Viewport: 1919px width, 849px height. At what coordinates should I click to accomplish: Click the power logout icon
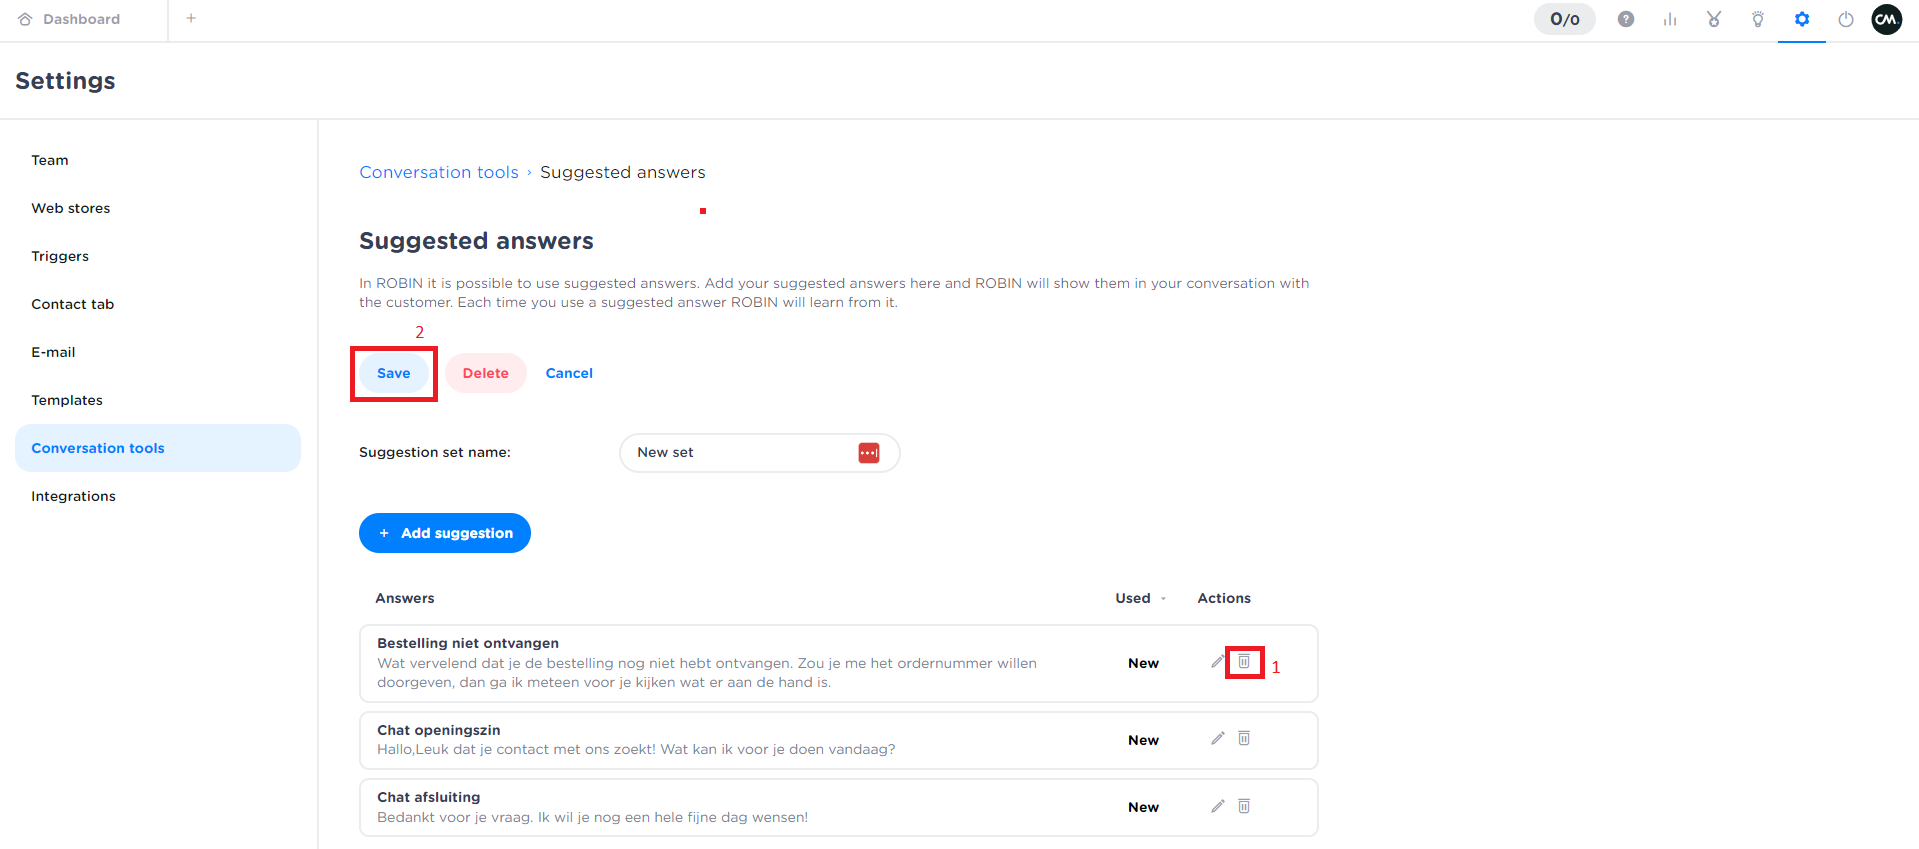[x=1846, y=19]
